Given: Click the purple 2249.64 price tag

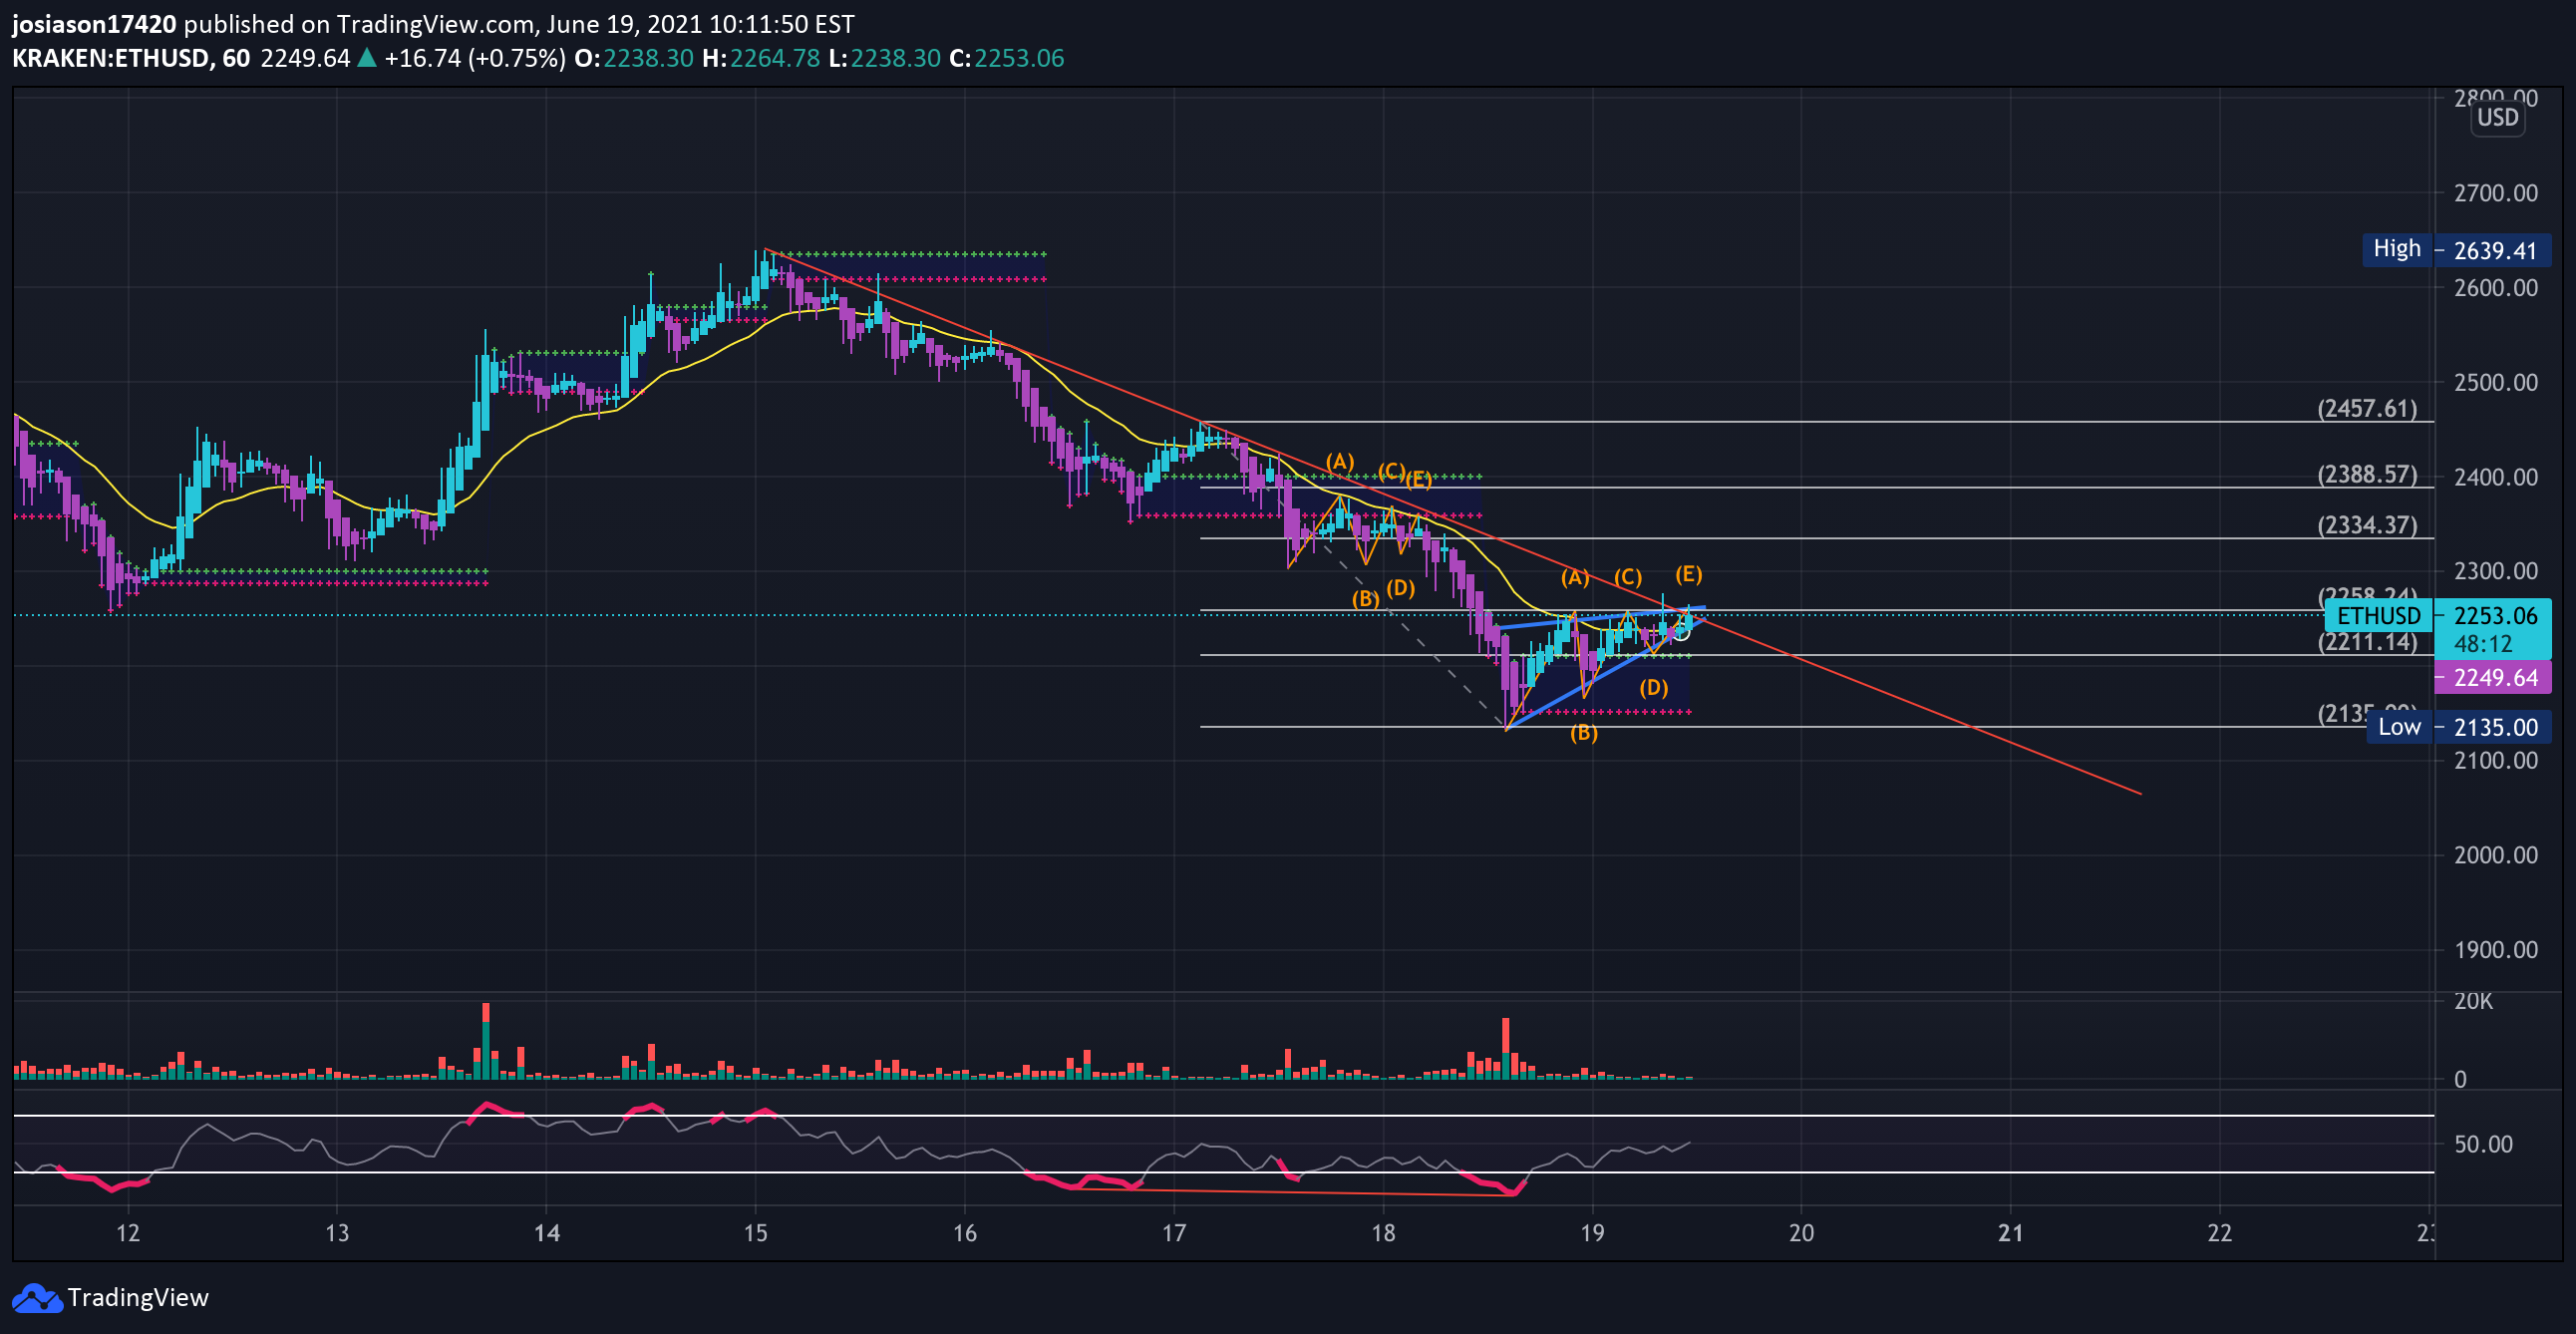Looking at the screenshot, I should 2493,677.
